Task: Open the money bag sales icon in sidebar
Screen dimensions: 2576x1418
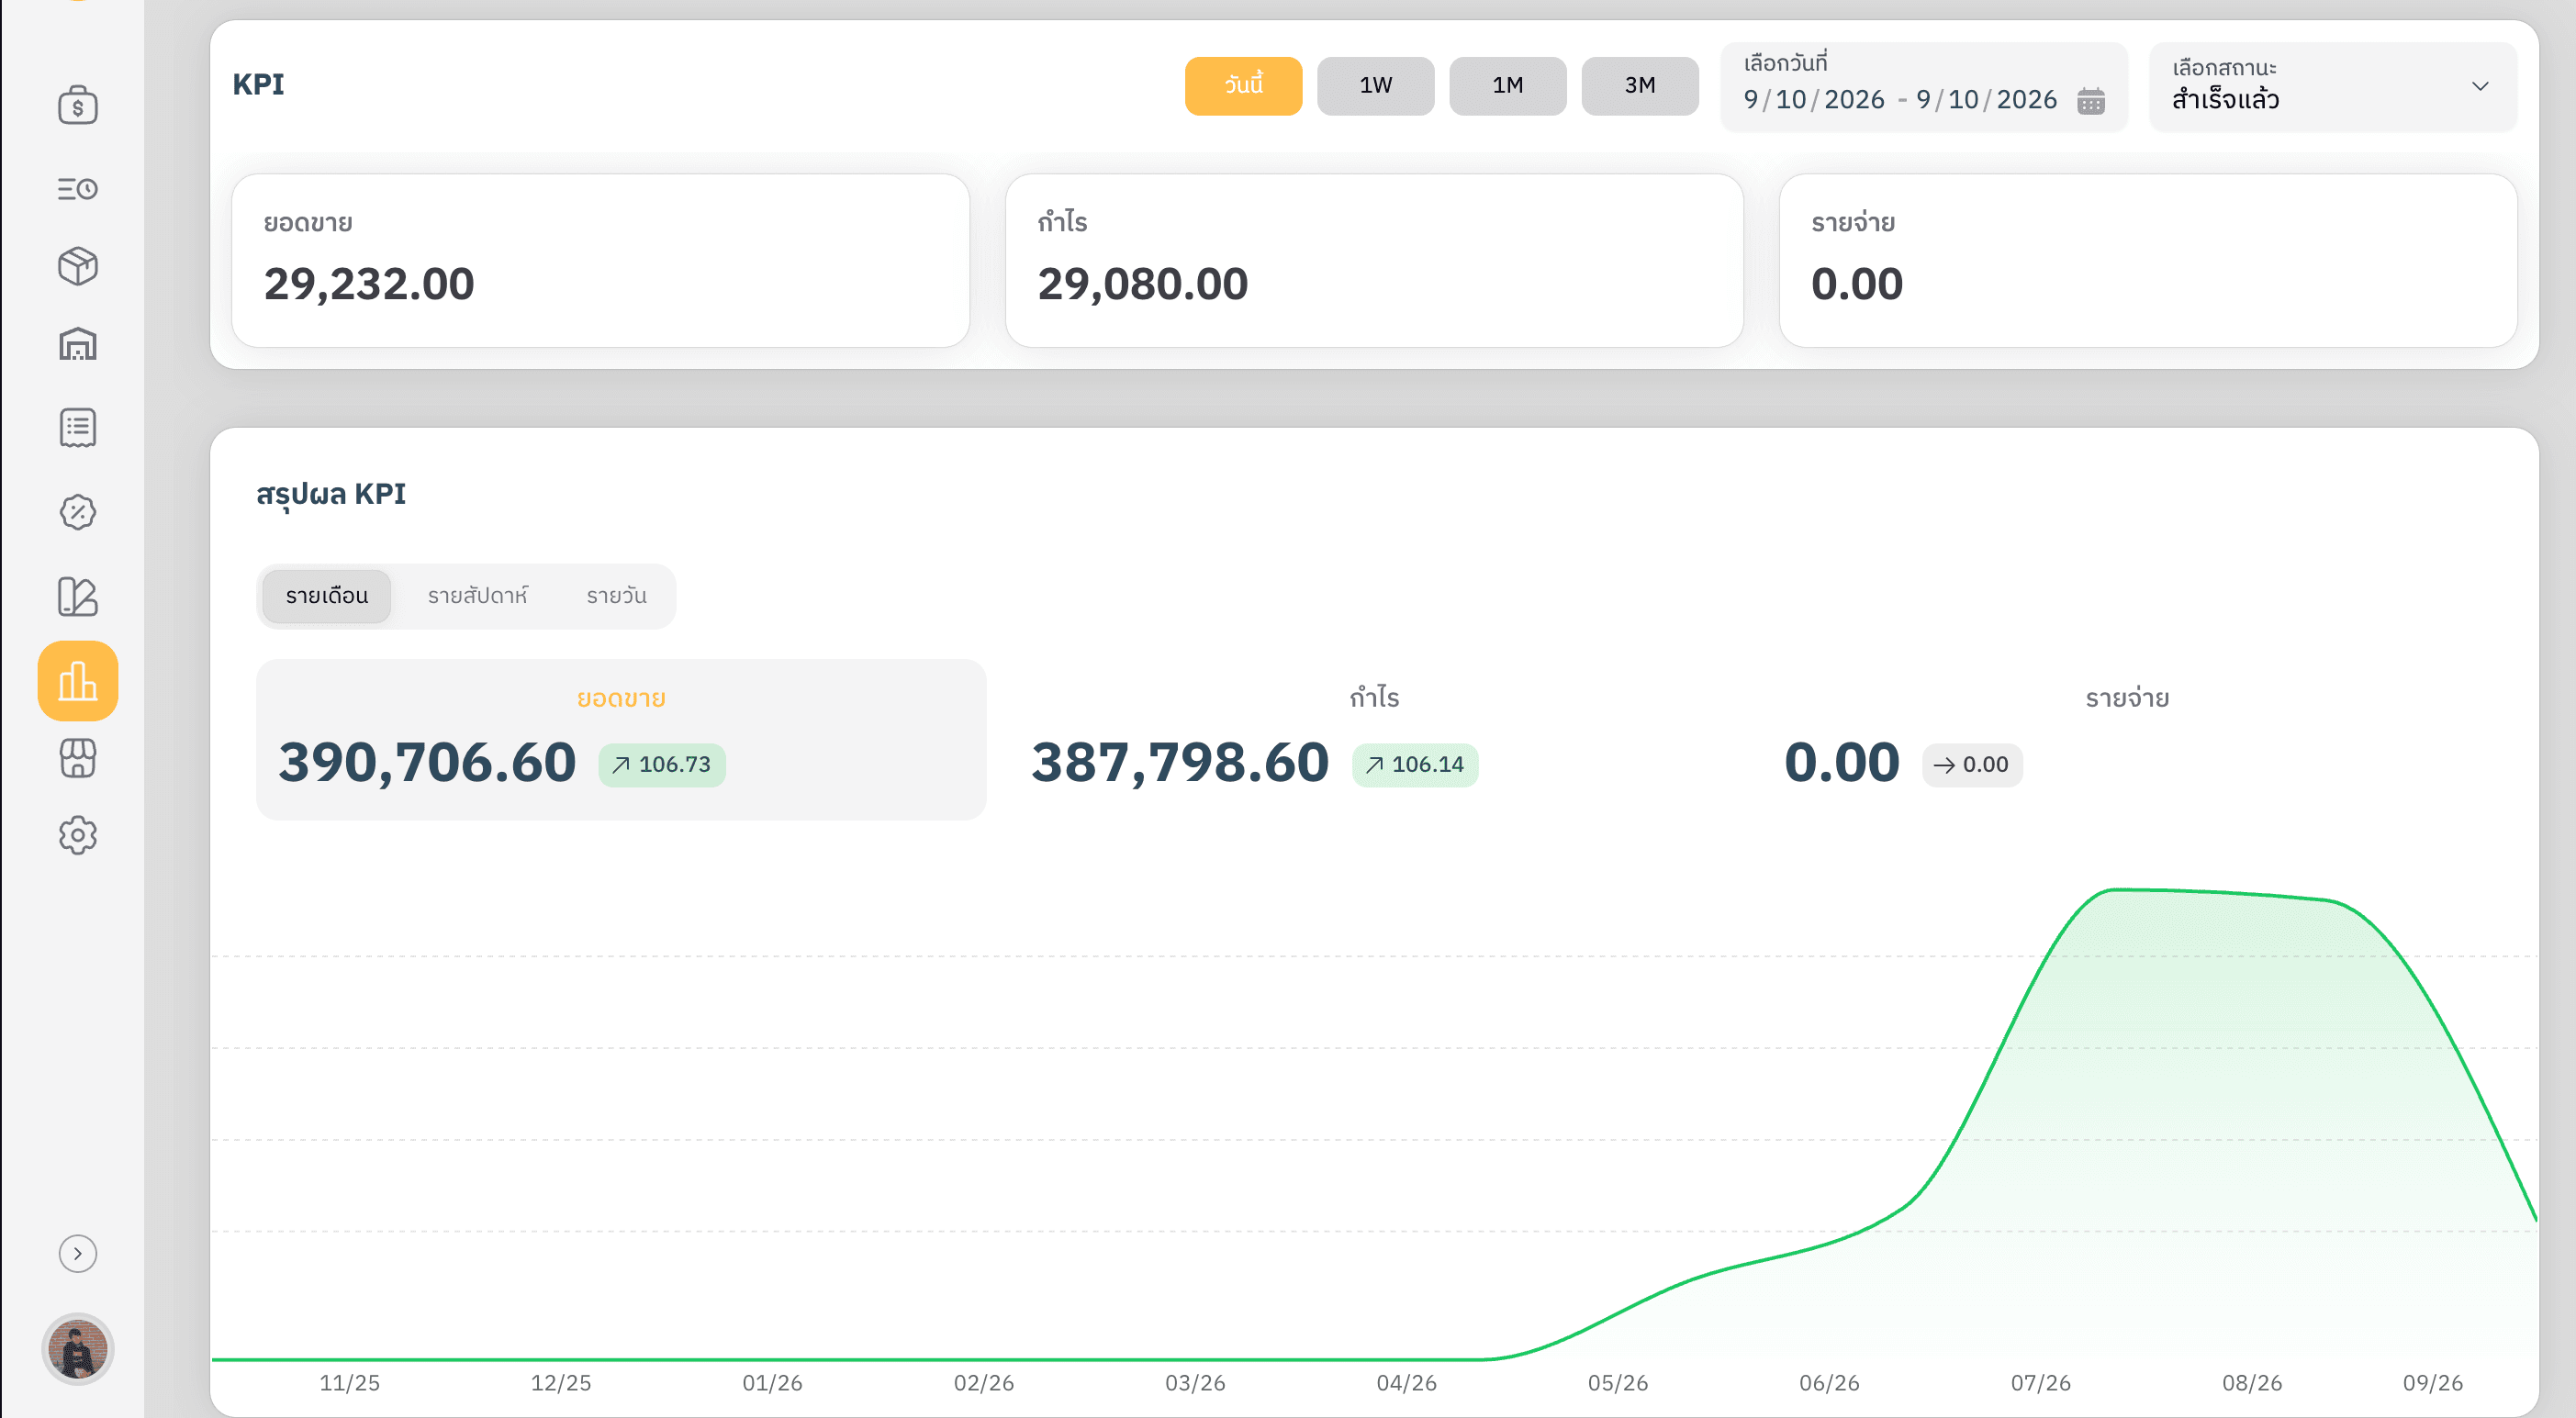Action: [x=77, y=105]
